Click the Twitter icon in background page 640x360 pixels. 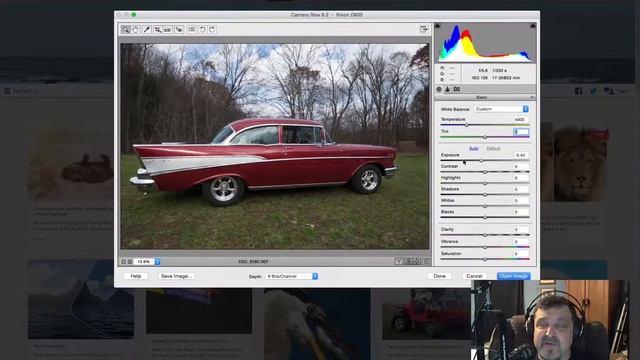(x=593, y=91)
